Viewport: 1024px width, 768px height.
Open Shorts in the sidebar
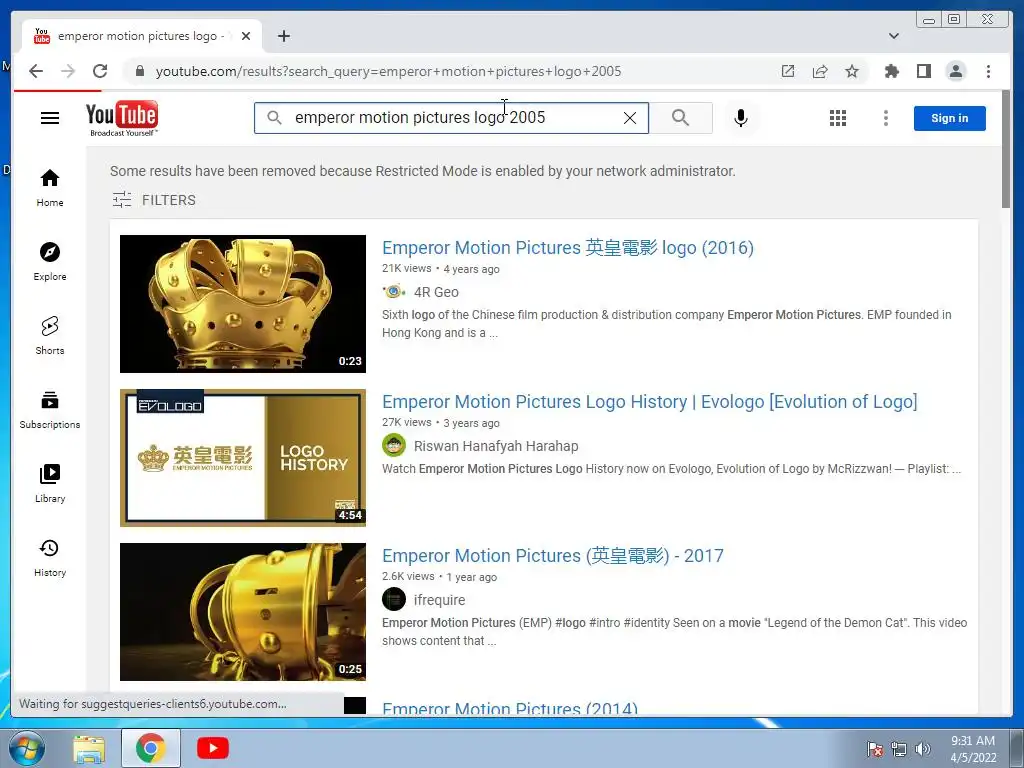(x=50, y=336)
